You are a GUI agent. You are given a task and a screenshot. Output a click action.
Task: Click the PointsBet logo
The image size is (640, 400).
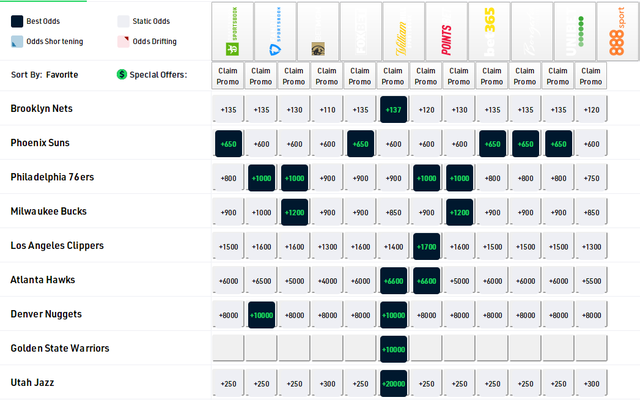446,29
